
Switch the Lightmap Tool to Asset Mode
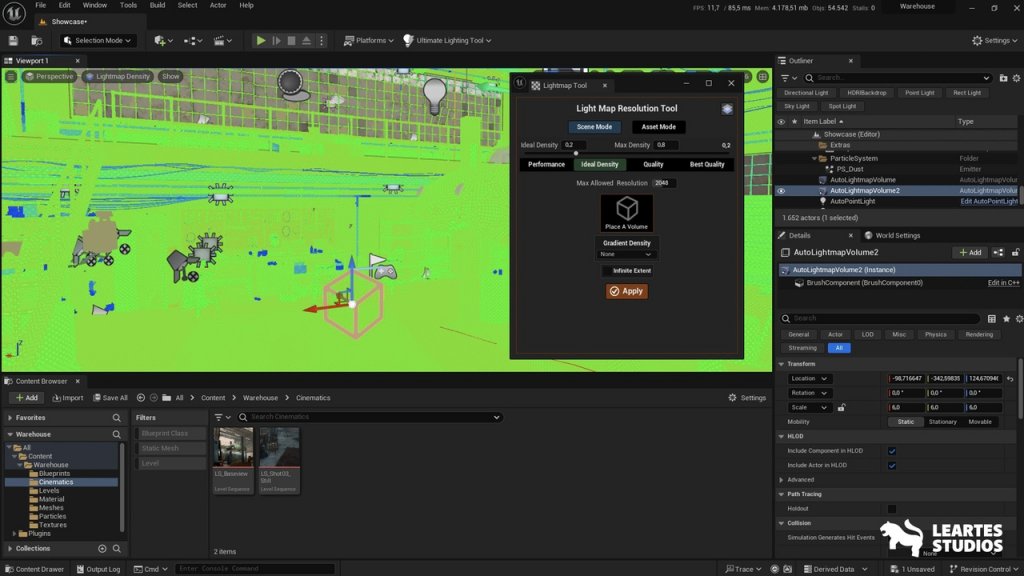tap(658, 127)
